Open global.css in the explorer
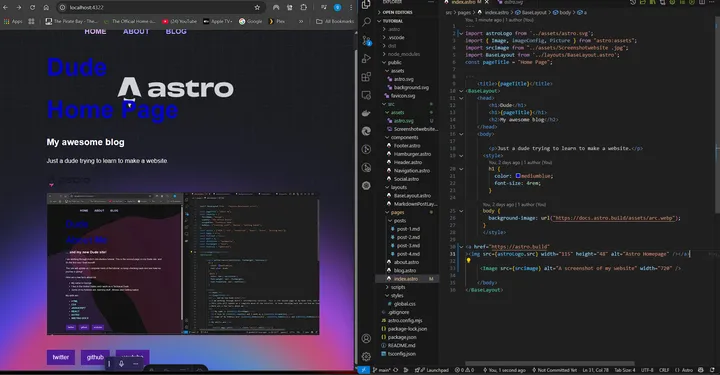Image resolution: width=720 pixels, height=375 pixels. [x=405, y=303]
